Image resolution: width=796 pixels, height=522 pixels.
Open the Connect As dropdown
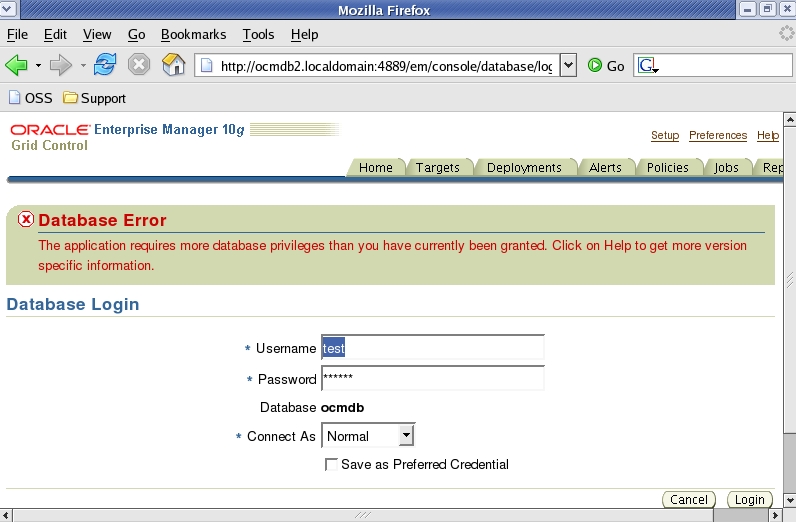[x=368, y=436]
